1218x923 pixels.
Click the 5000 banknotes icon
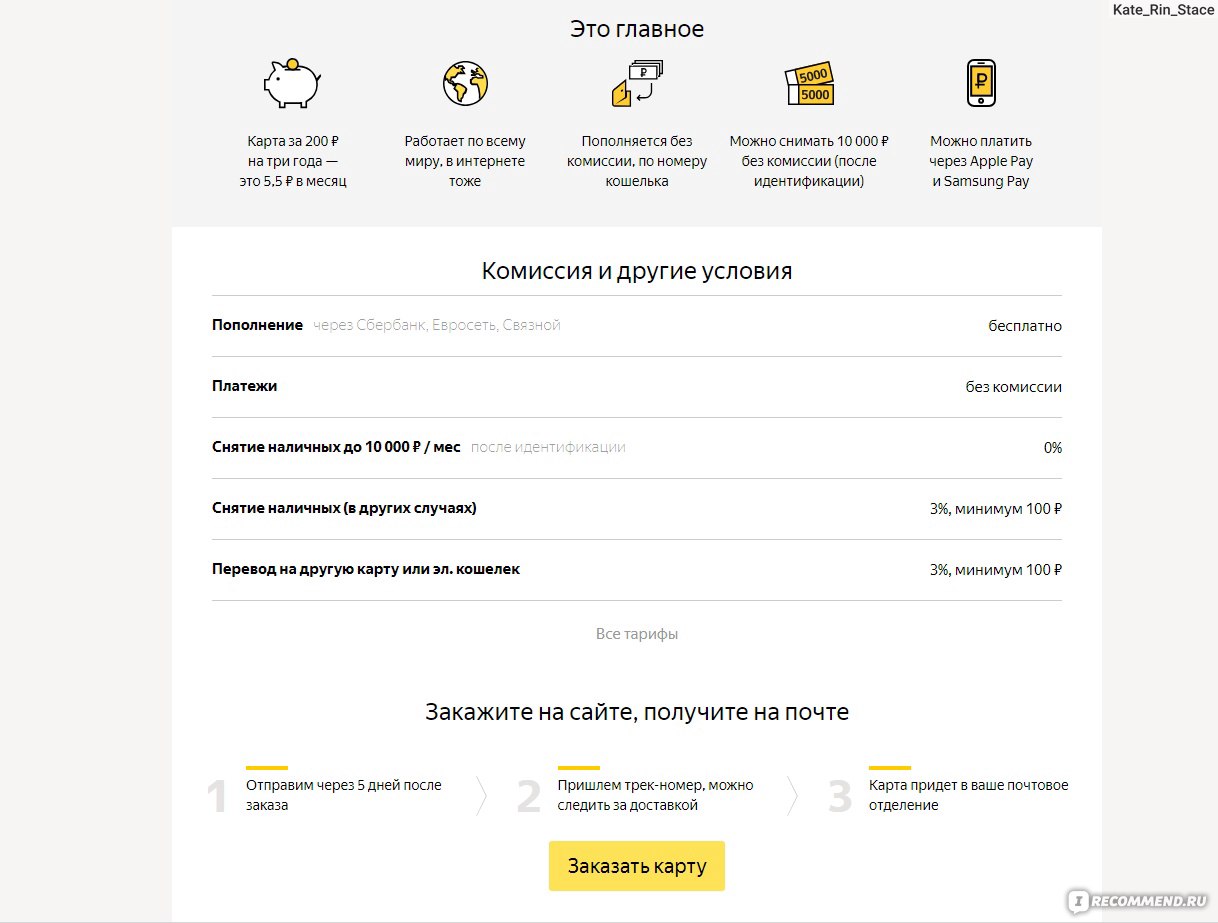pyautogui.click(x=809, y=84)
